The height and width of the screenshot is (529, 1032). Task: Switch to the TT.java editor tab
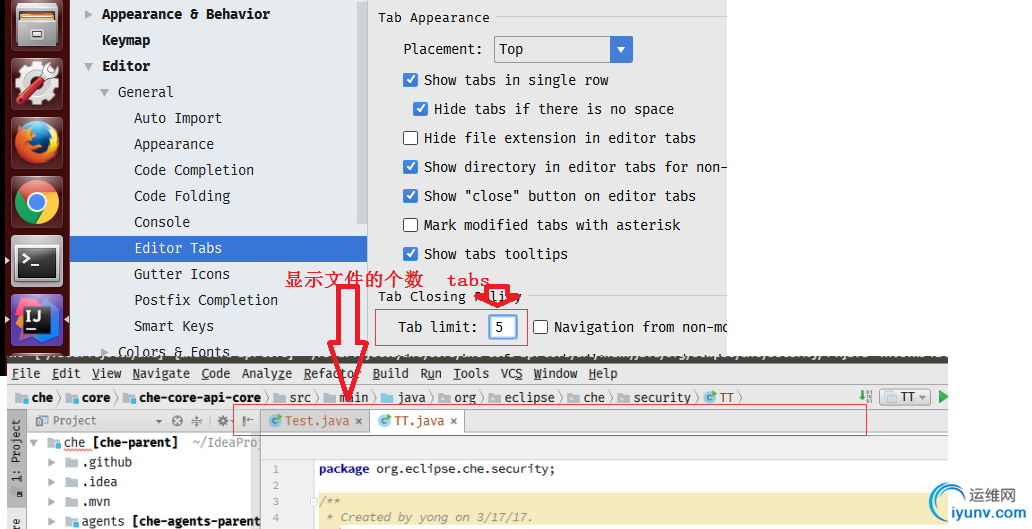[x=417, y=421]
